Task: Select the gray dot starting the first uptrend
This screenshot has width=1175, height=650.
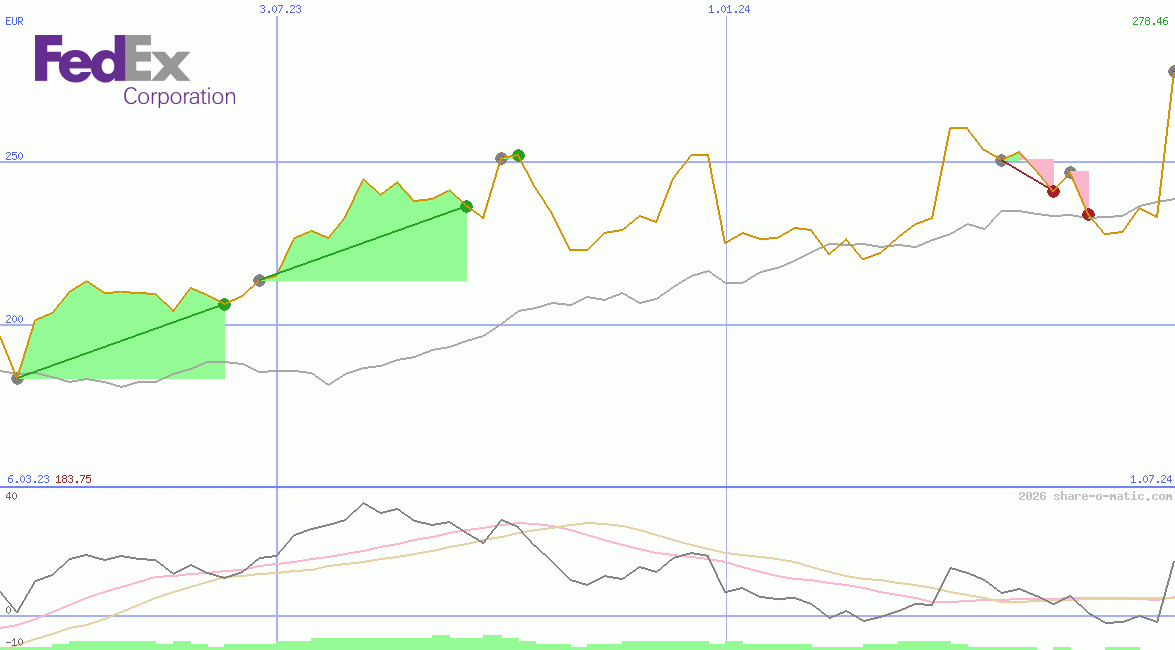Action: 17,379
